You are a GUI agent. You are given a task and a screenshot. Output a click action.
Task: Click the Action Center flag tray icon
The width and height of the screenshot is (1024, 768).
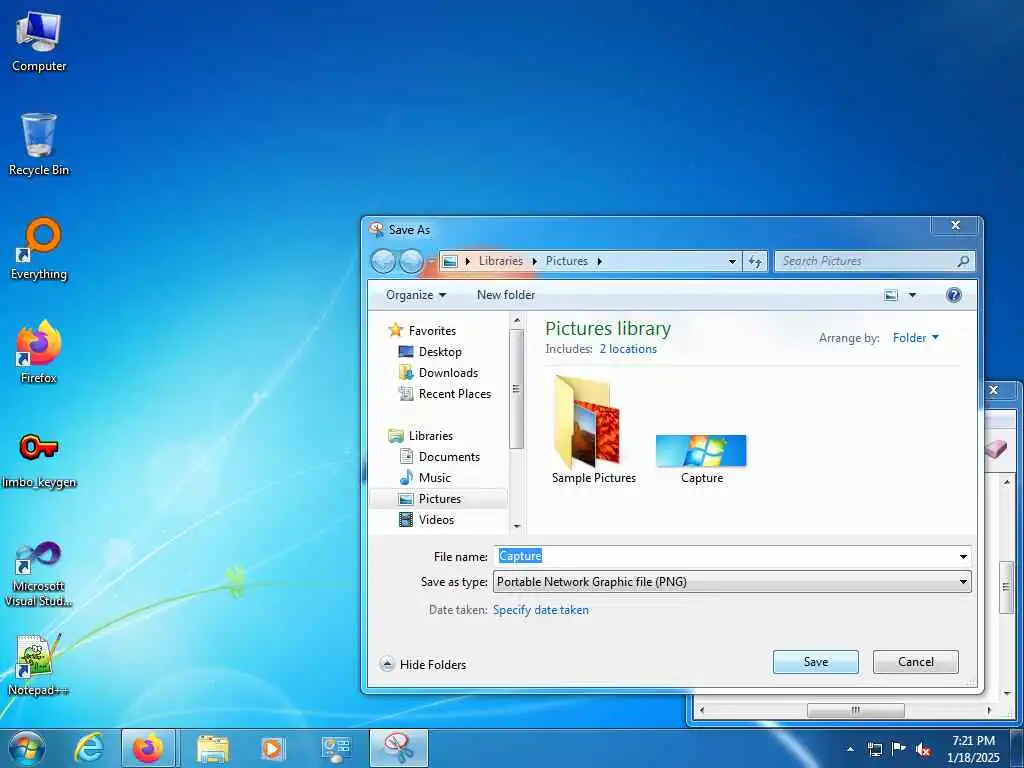[899, 749]
